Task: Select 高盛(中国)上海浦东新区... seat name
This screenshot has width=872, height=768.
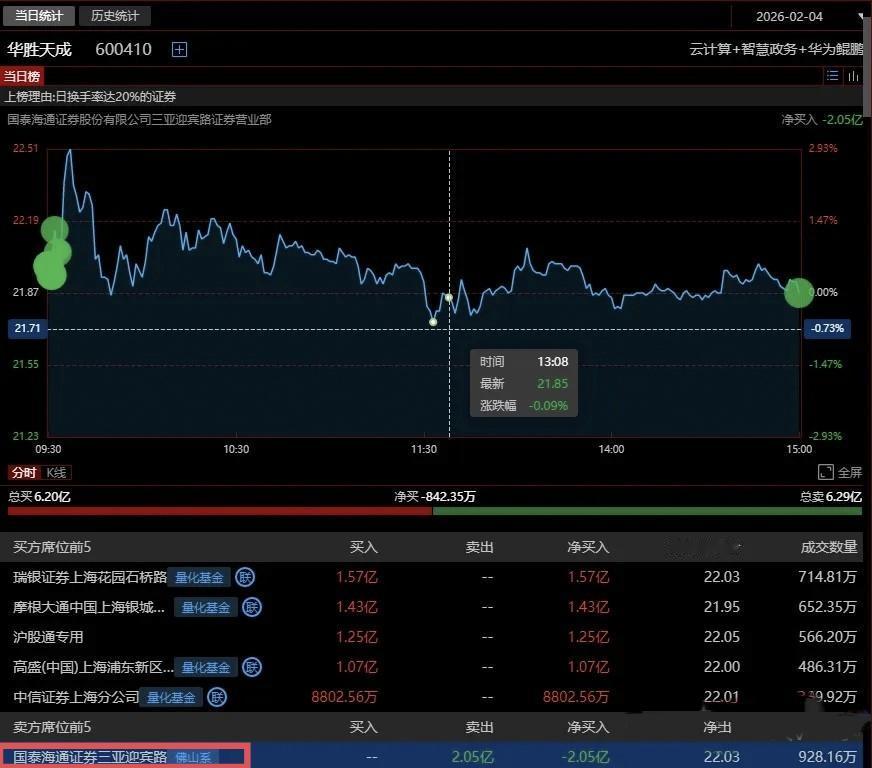Action: coord(92,667)
